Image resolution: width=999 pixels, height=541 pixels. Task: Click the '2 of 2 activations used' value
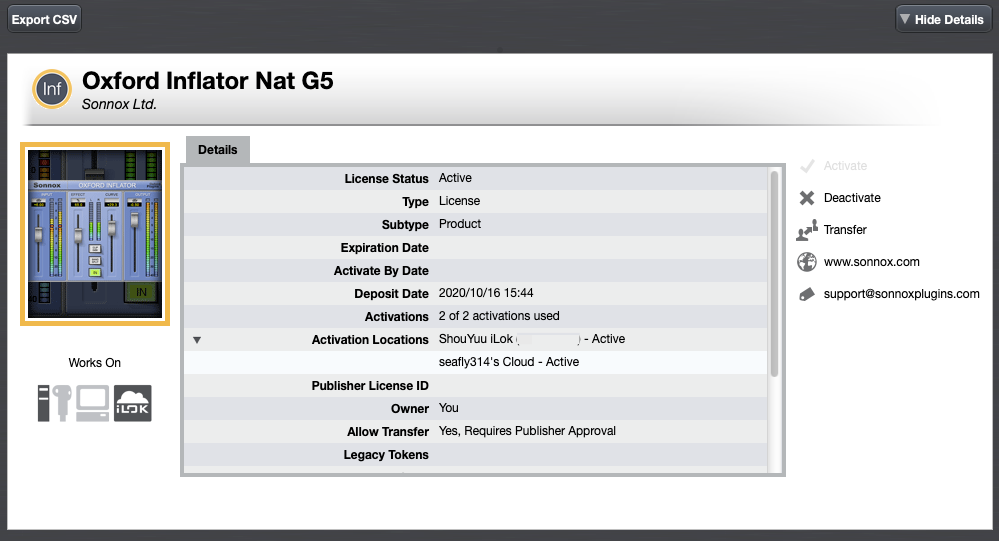point(499,316)
